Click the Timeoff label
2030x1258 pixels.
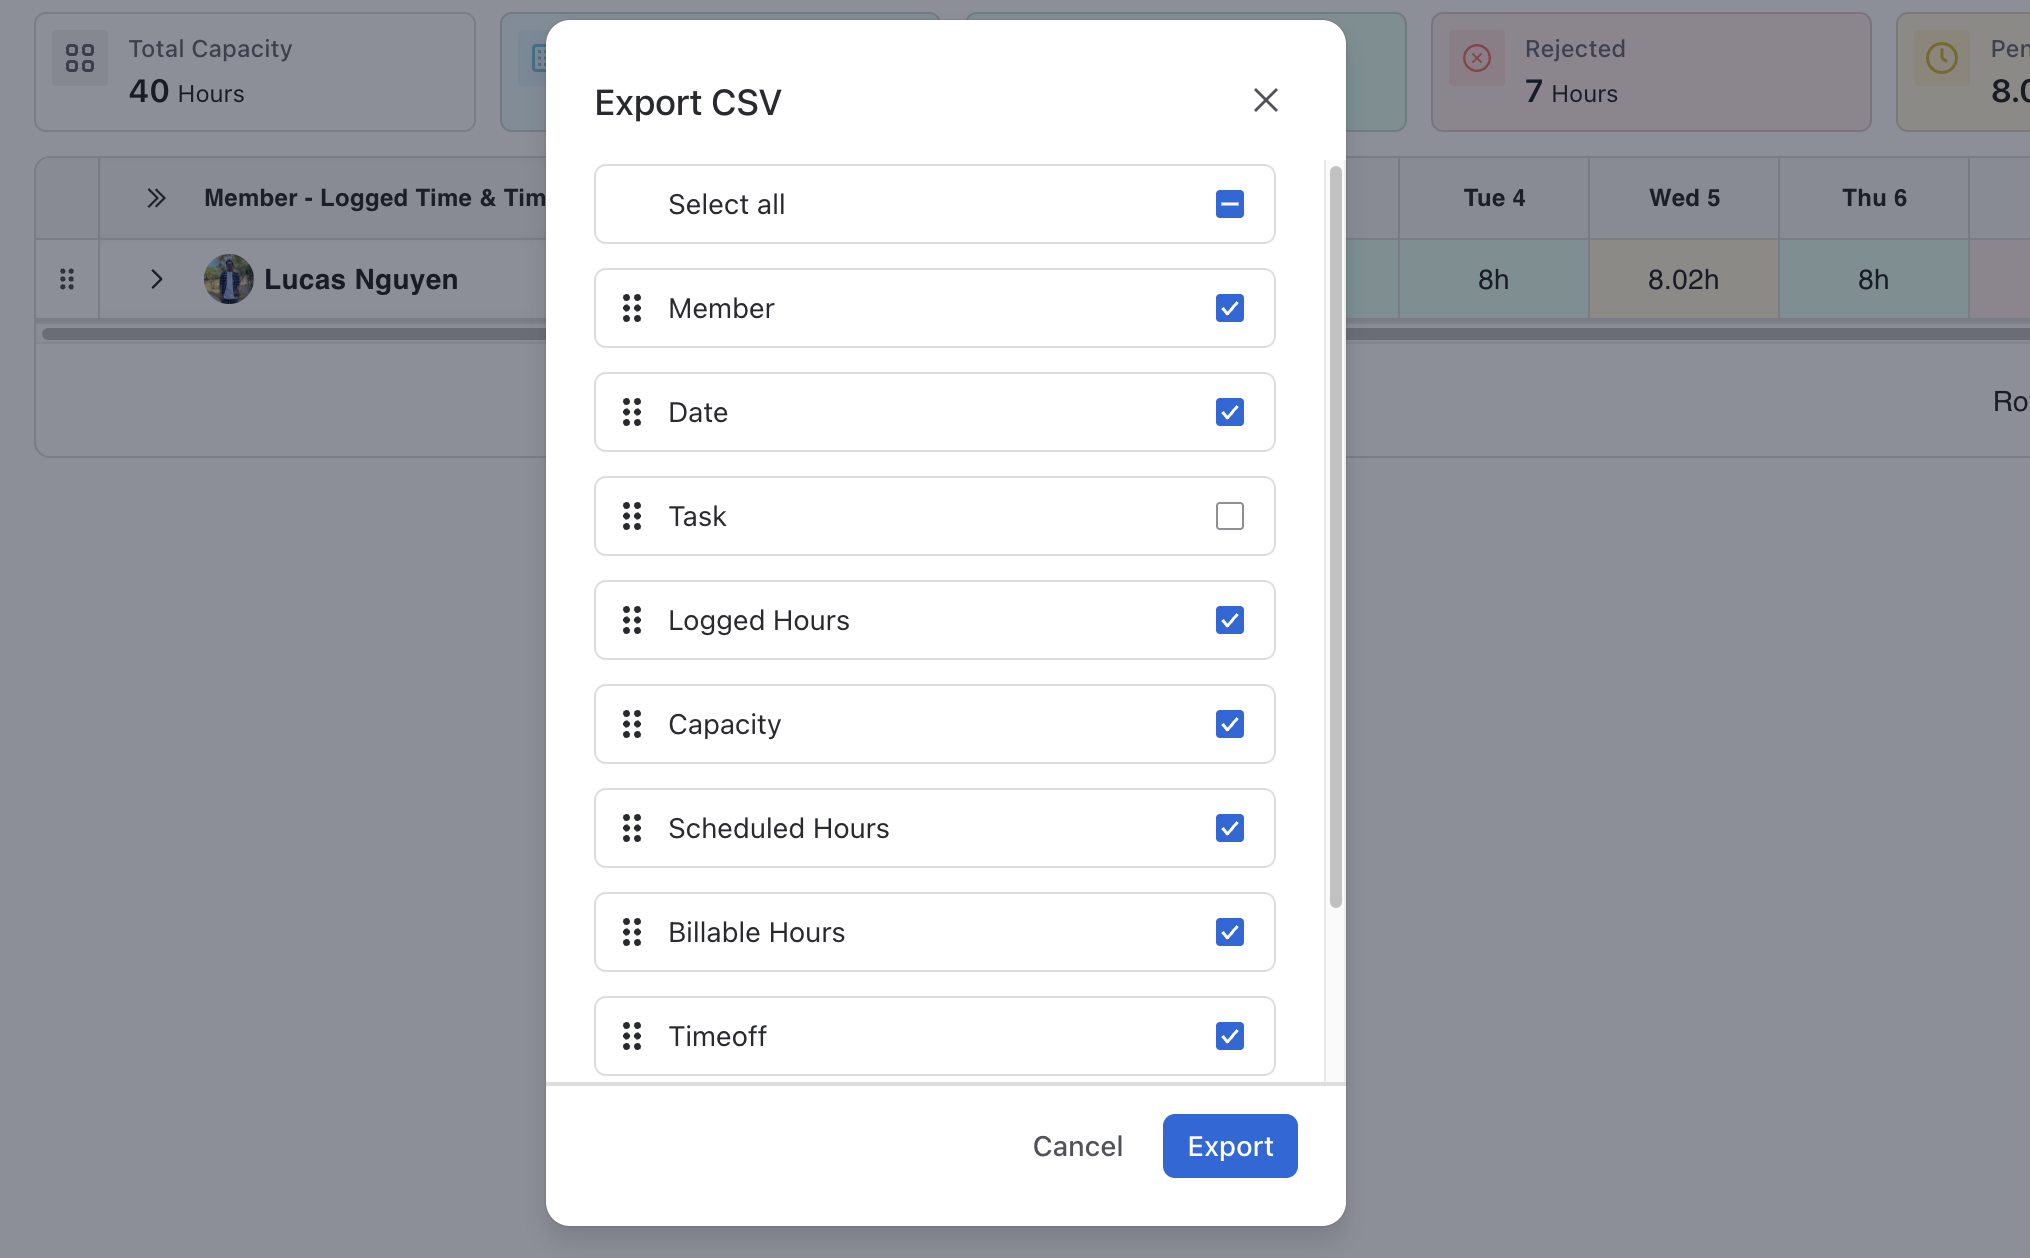(717, 1036)
